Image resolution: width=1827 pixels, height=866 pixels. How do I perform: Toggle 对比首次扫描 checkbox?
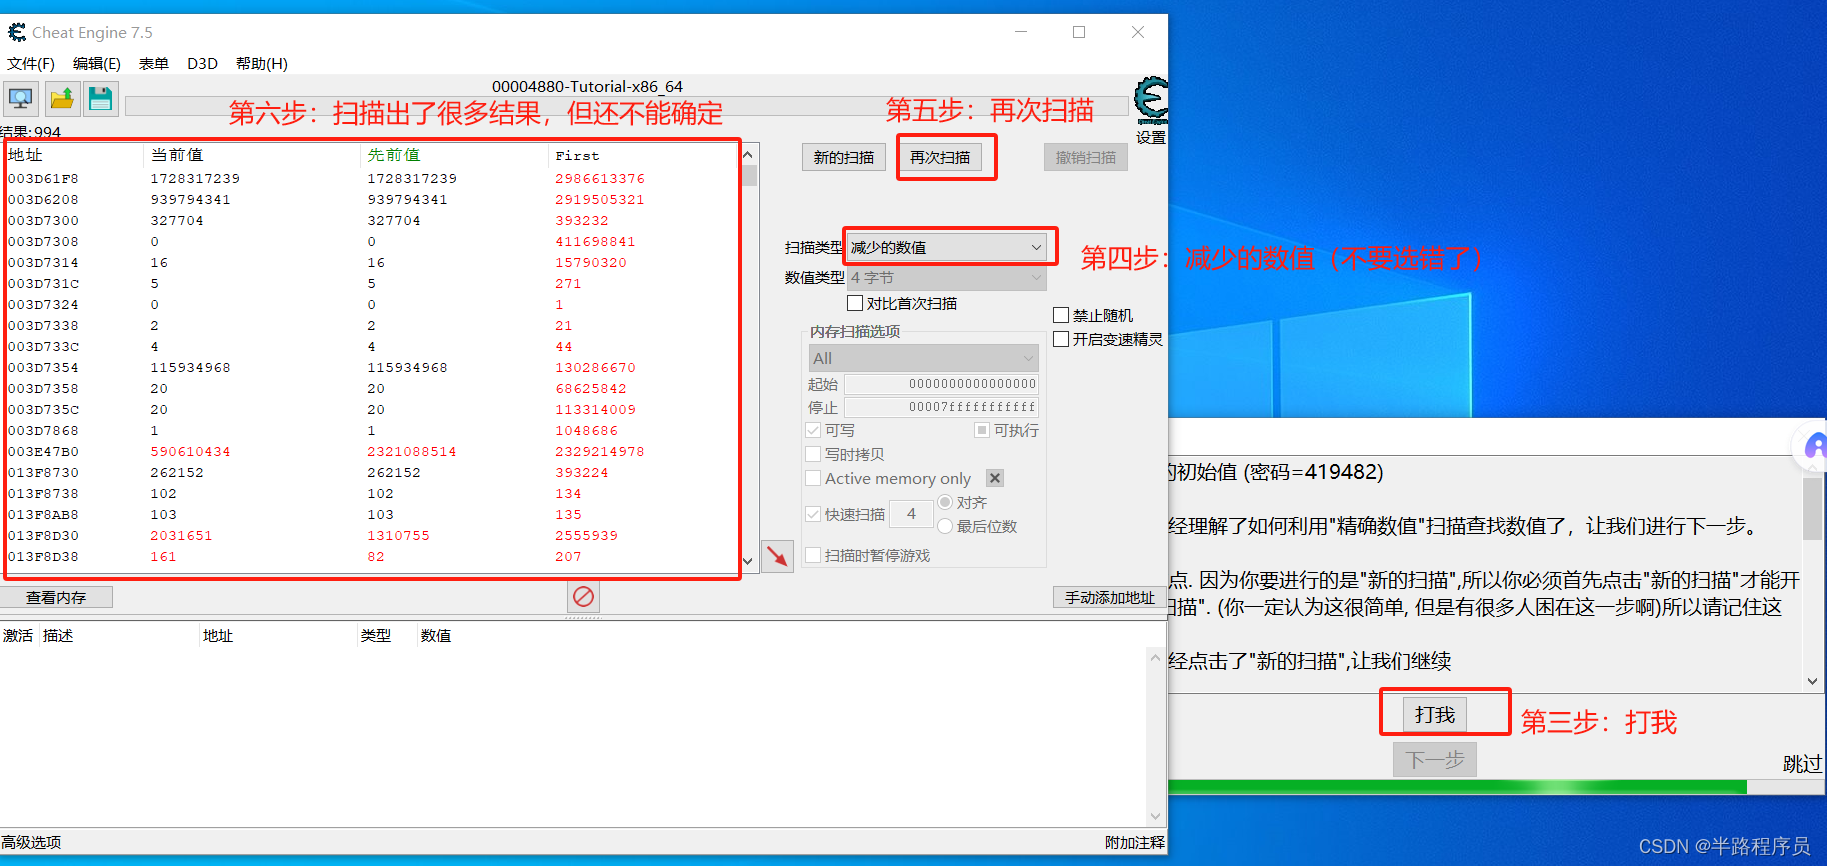pos(855,303)
